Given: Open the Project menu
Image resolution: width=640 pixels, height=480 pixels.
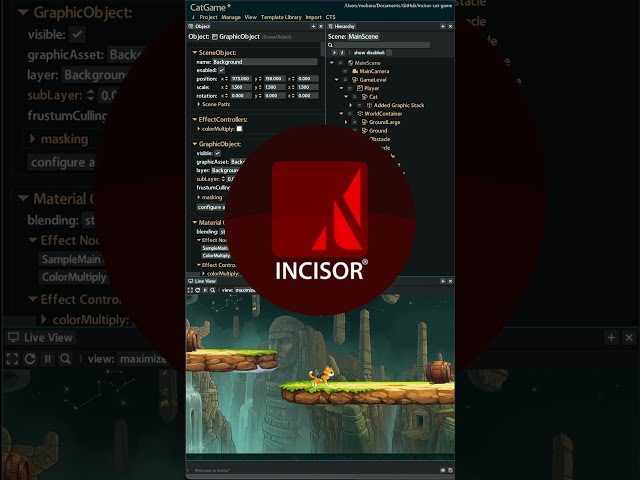Looking at the screenshot, I should pos(209,17).
